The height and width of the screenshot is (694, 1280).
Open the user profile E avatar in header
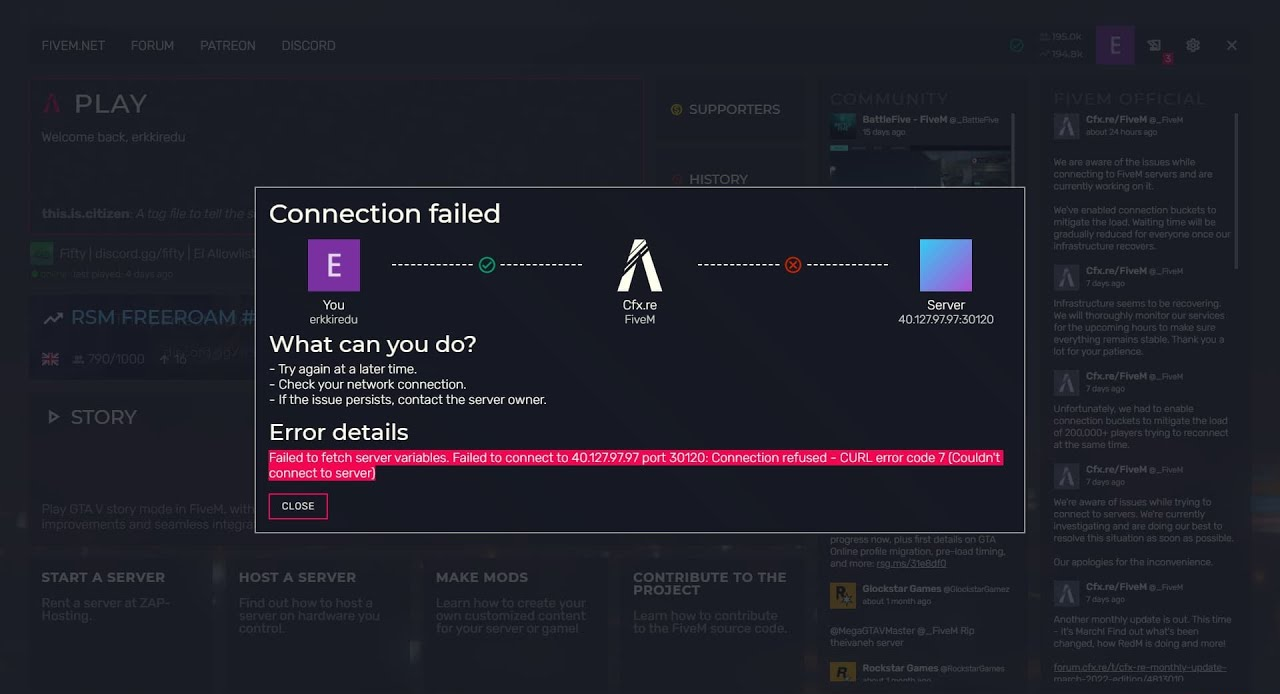coord(1115,45)
